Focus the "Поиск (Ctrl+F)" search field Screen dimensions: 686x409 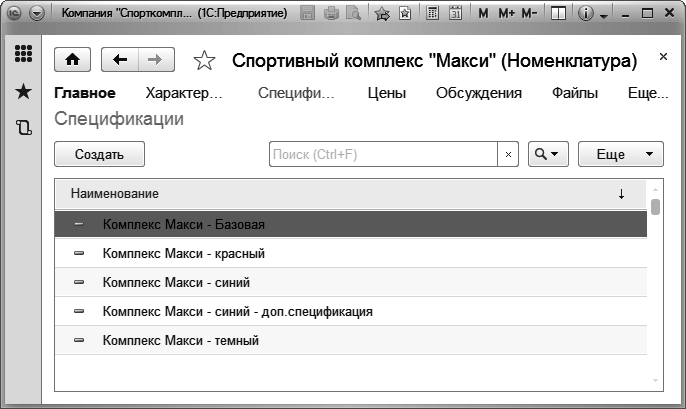tap(383, 154)
